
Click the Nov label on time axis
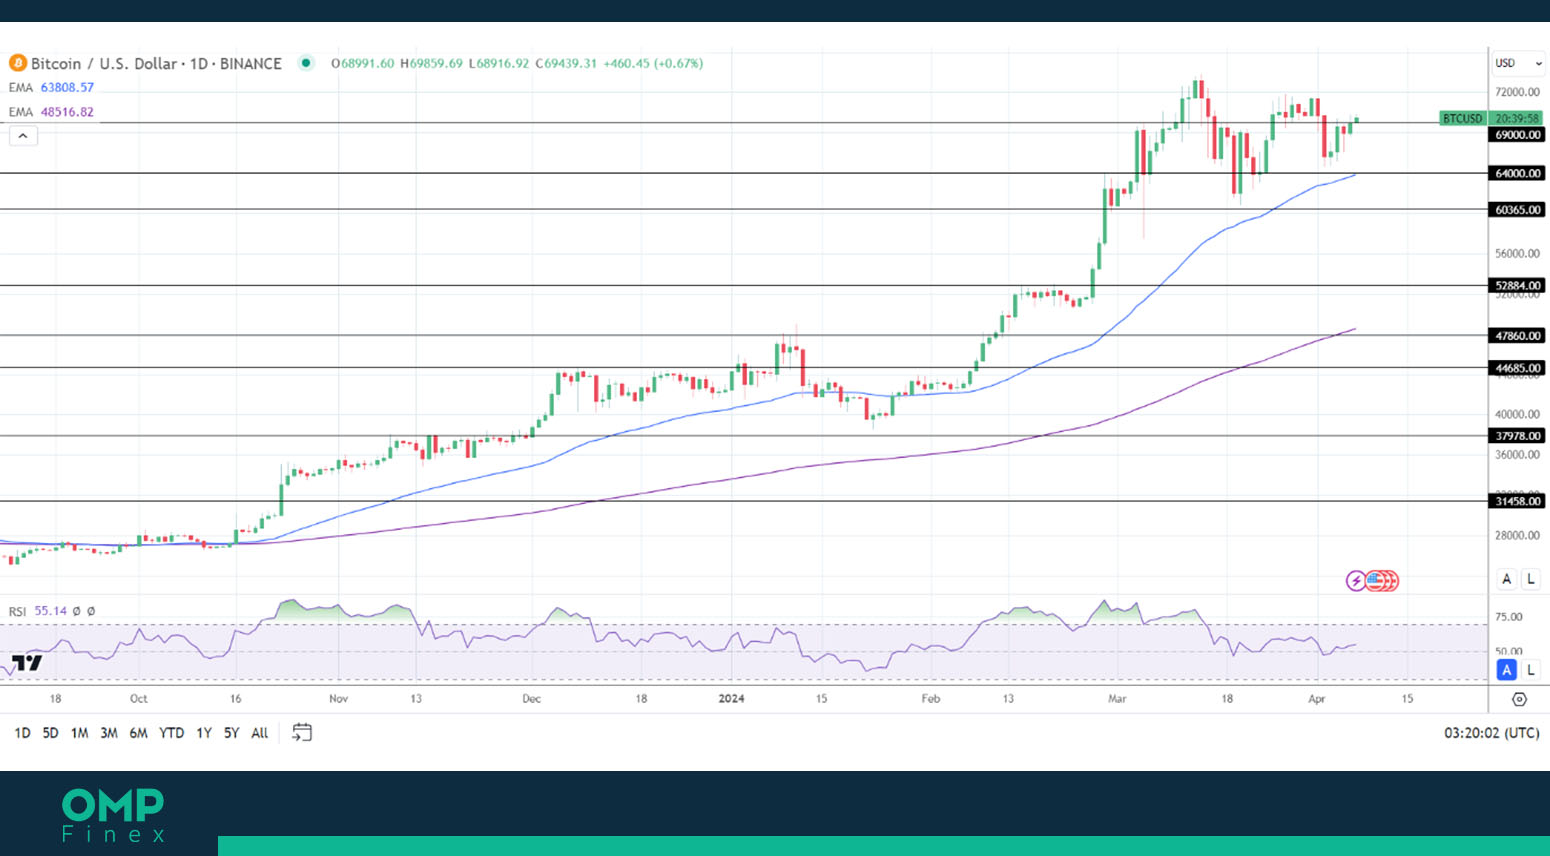coord(338,699)
